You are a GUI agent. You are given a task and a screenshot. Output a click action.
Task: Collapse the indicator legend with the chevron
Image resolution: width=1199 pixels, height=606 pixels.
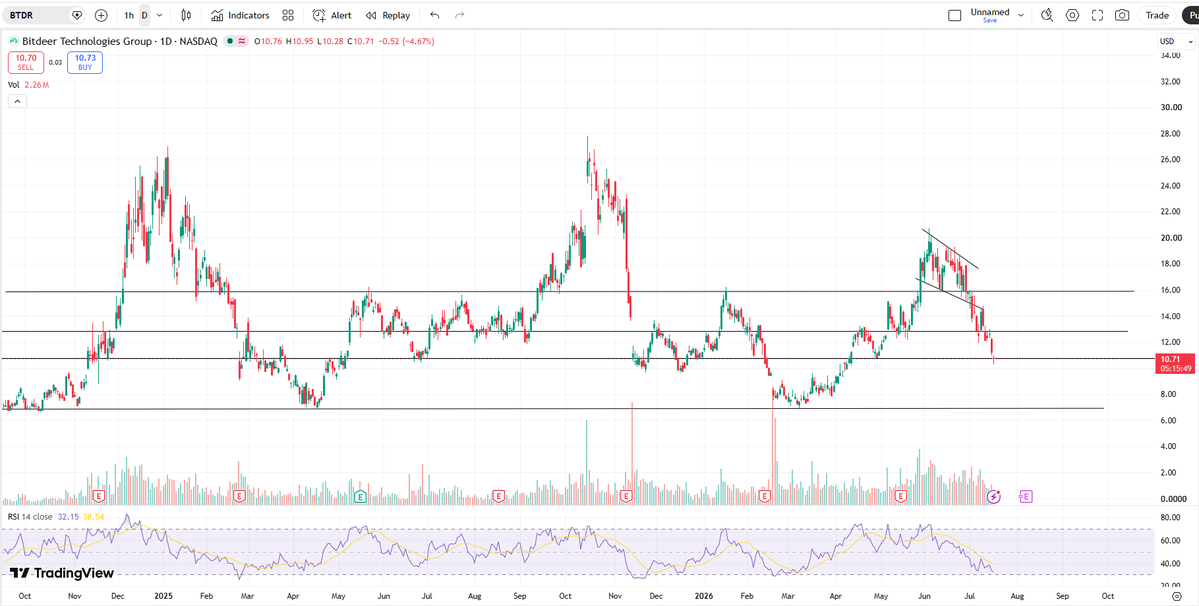tap(18, 101)
